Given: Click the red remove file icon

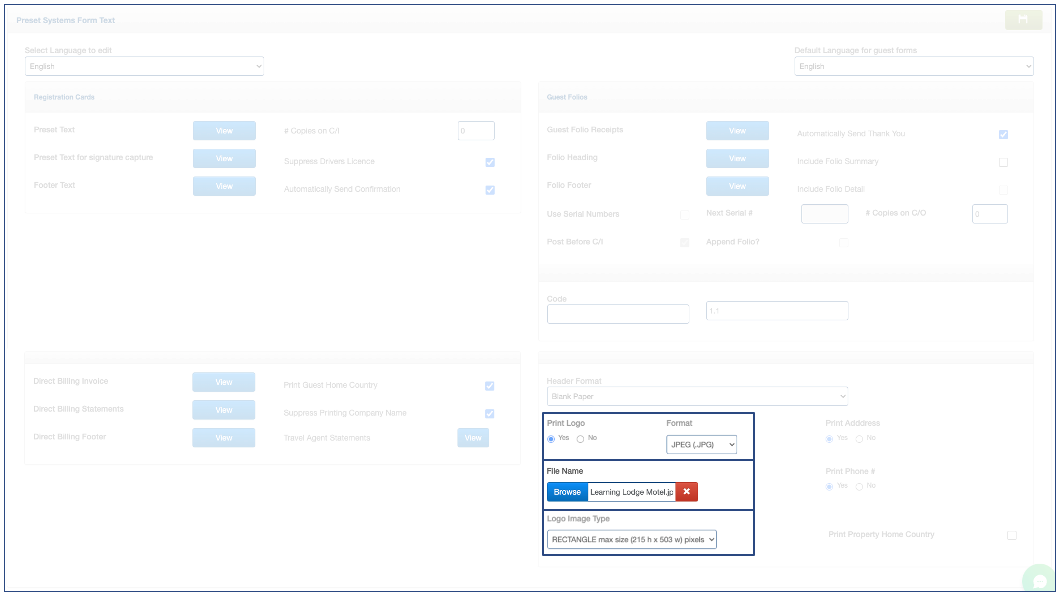Looking at the screenshot, I should 686,492.
